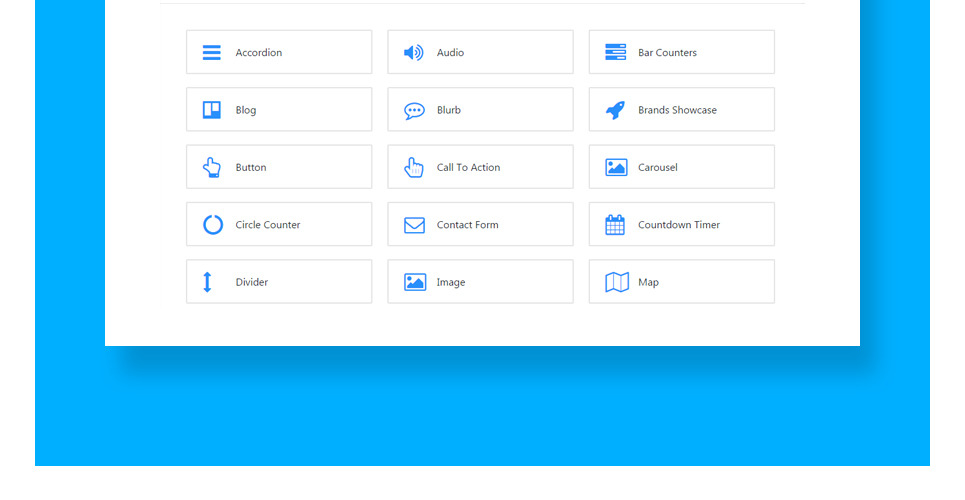Click the Accordion hamburger-lines icon
Image resolution: width=965 pixels, height=500 pixels.
(x=212, y=53)
